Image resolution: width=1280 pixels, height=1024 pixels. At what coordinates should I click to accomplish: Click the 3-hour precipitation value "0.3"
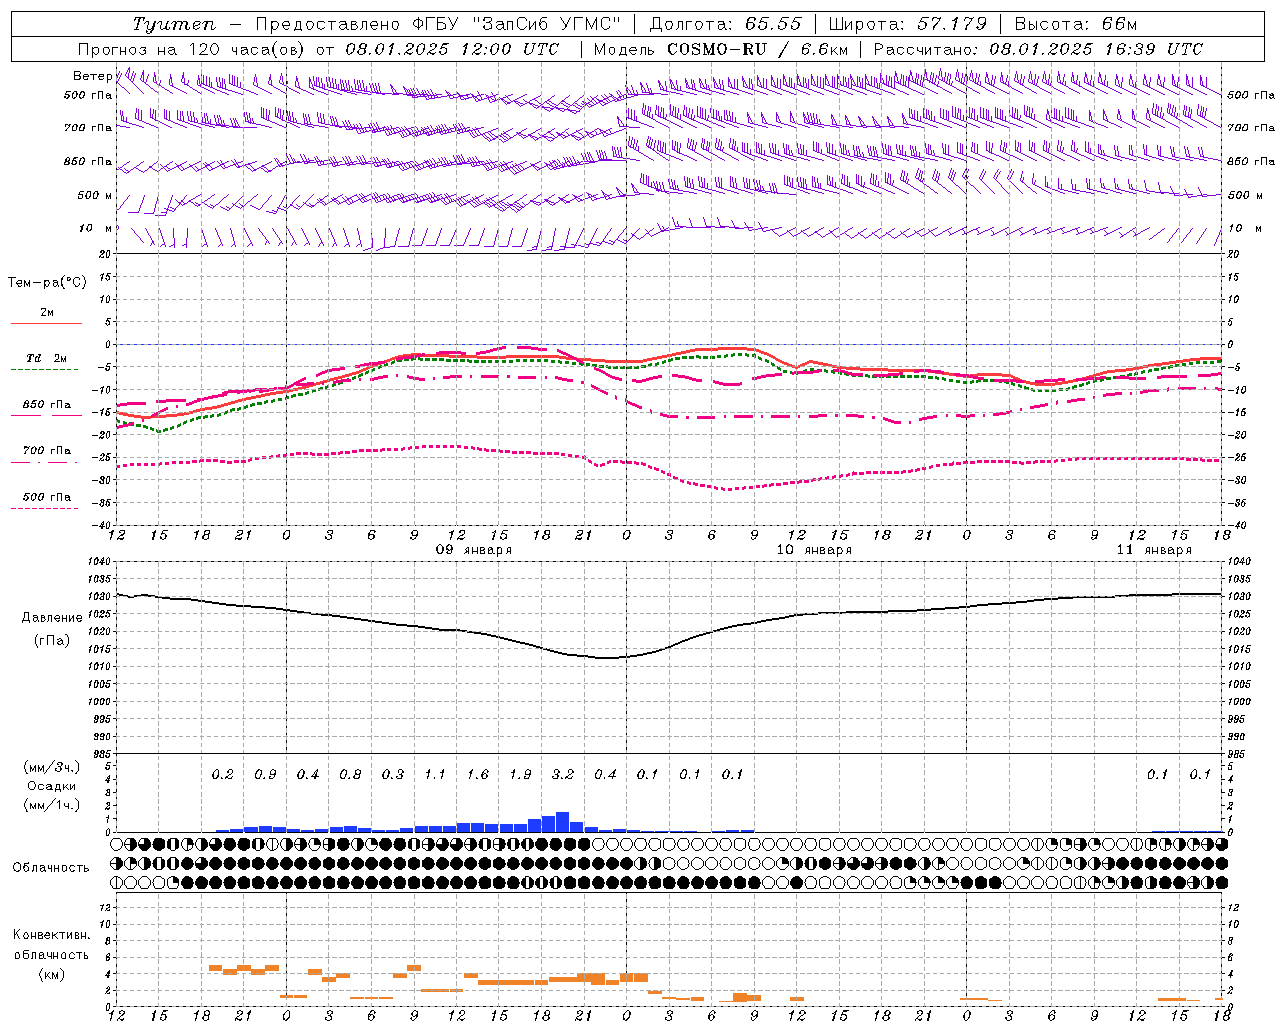393,775
